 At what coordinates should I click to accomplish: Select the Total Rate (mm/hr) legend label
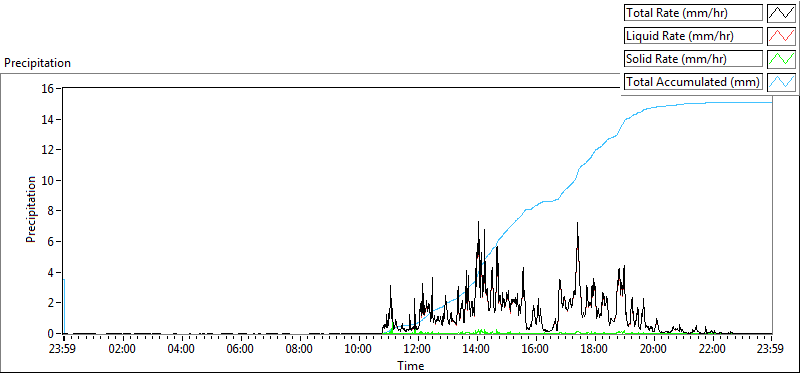click(693, 13)
